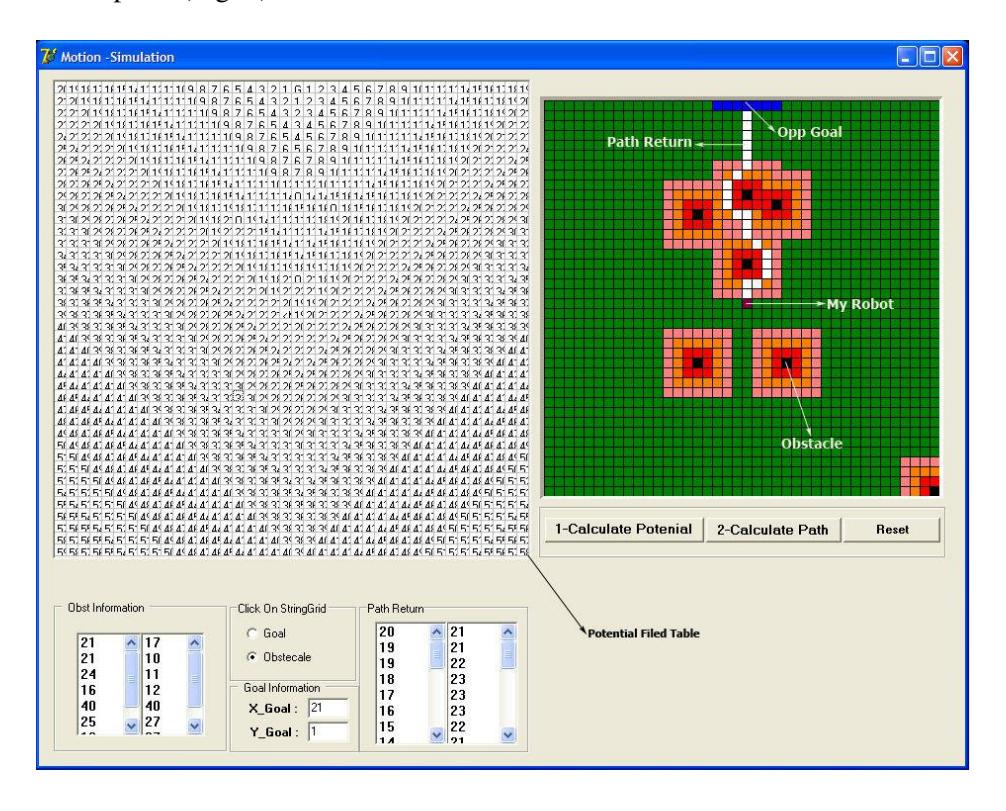
Task: Click the 1-Calculate Potenial button
Action: point(623,529)
